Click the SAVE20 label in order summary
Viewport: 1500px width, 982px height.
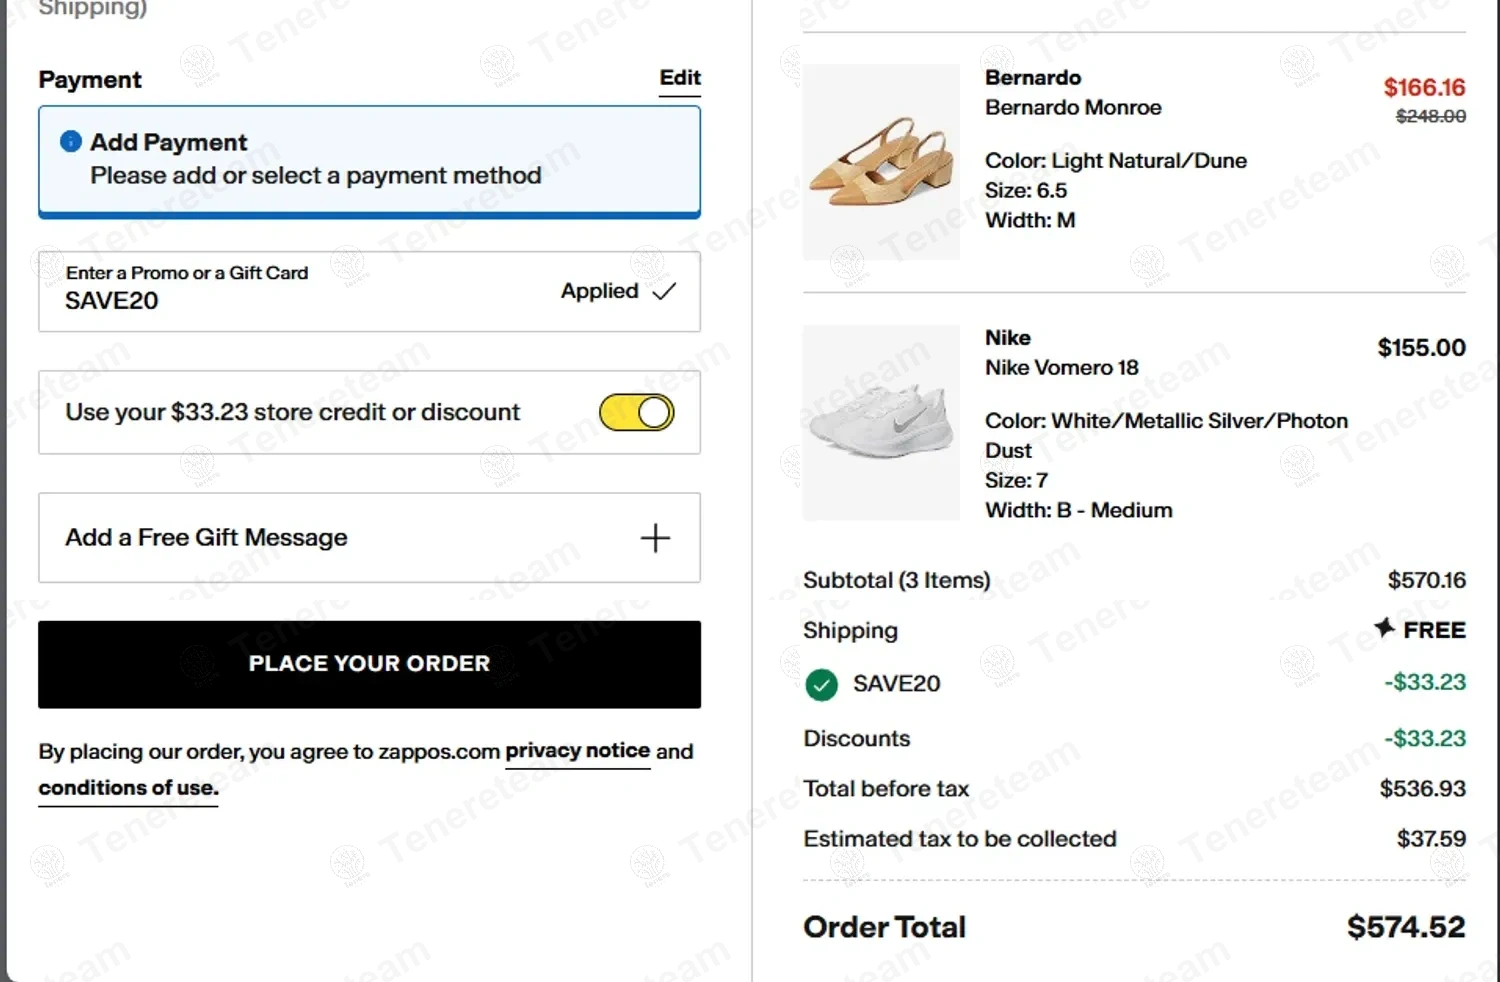pos(896,684)
